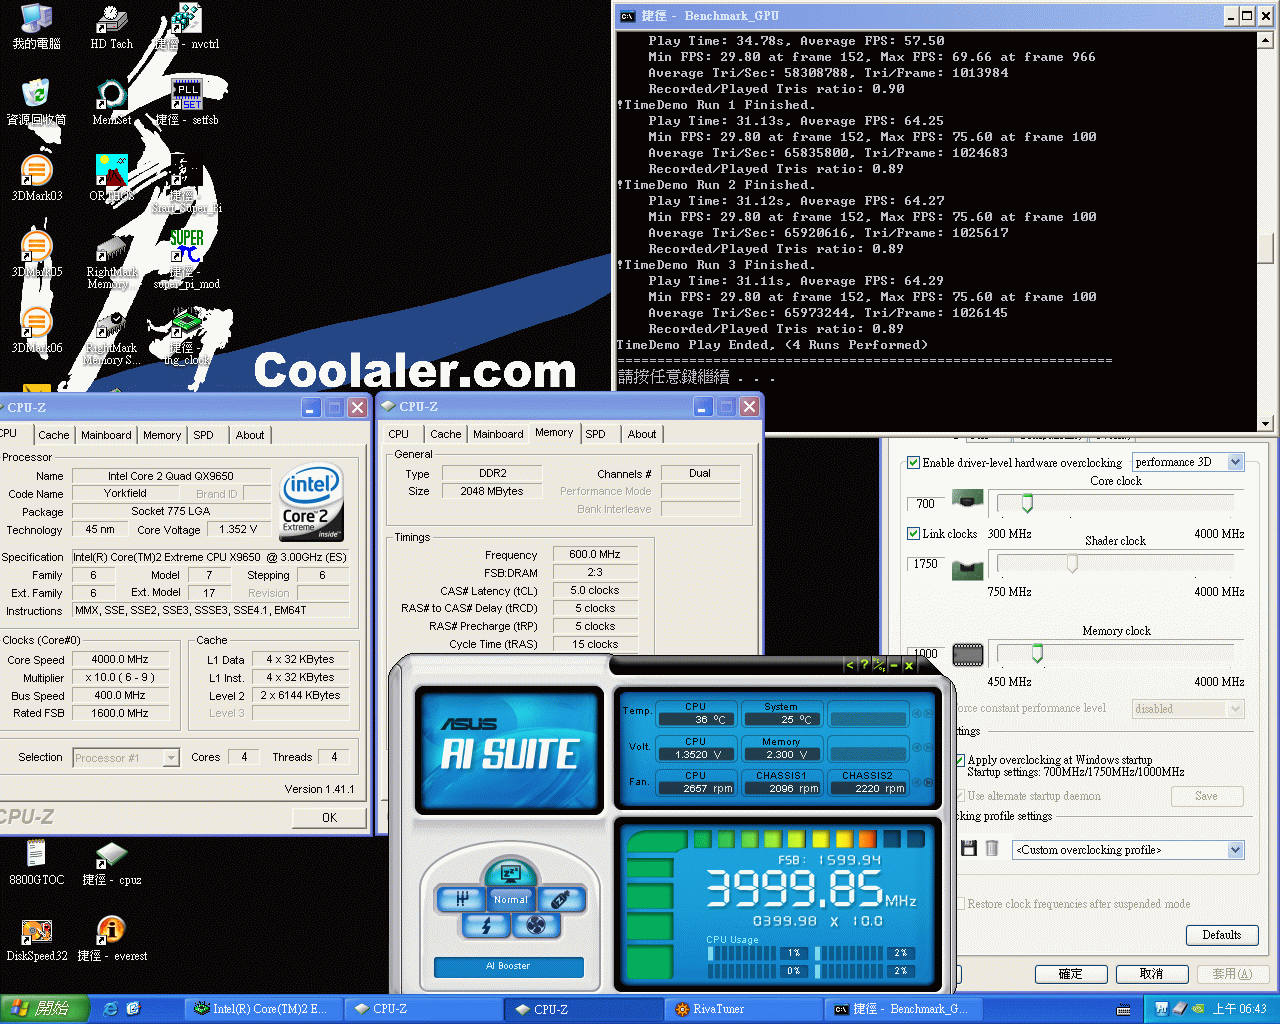The width and height of the screenshot is (1280, 1024).
Task: Open the My Computer desktop icon
Action: (x=36, y=27)
